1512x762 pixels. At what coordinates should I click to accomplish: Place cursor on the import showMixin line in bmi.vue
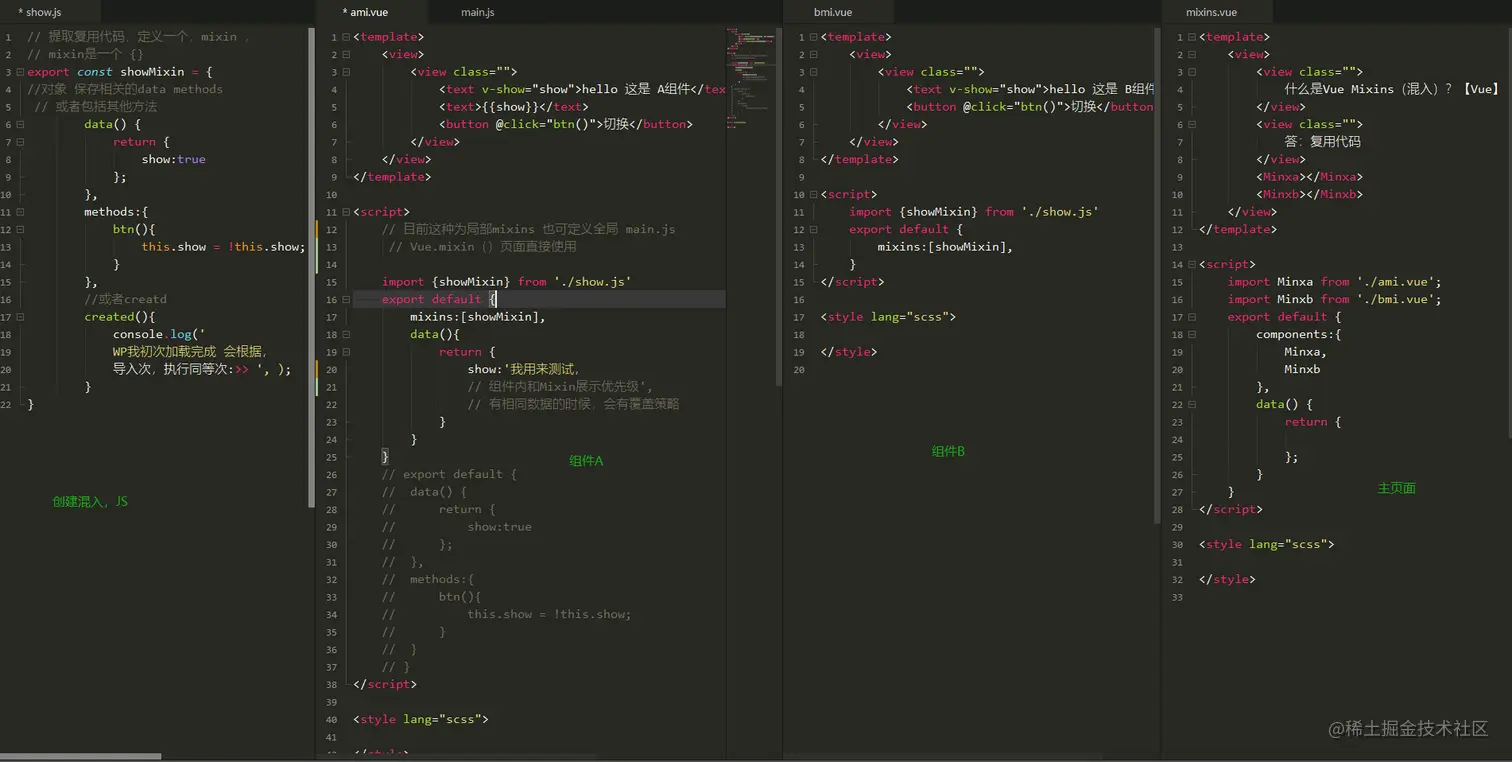coord(974,212)
